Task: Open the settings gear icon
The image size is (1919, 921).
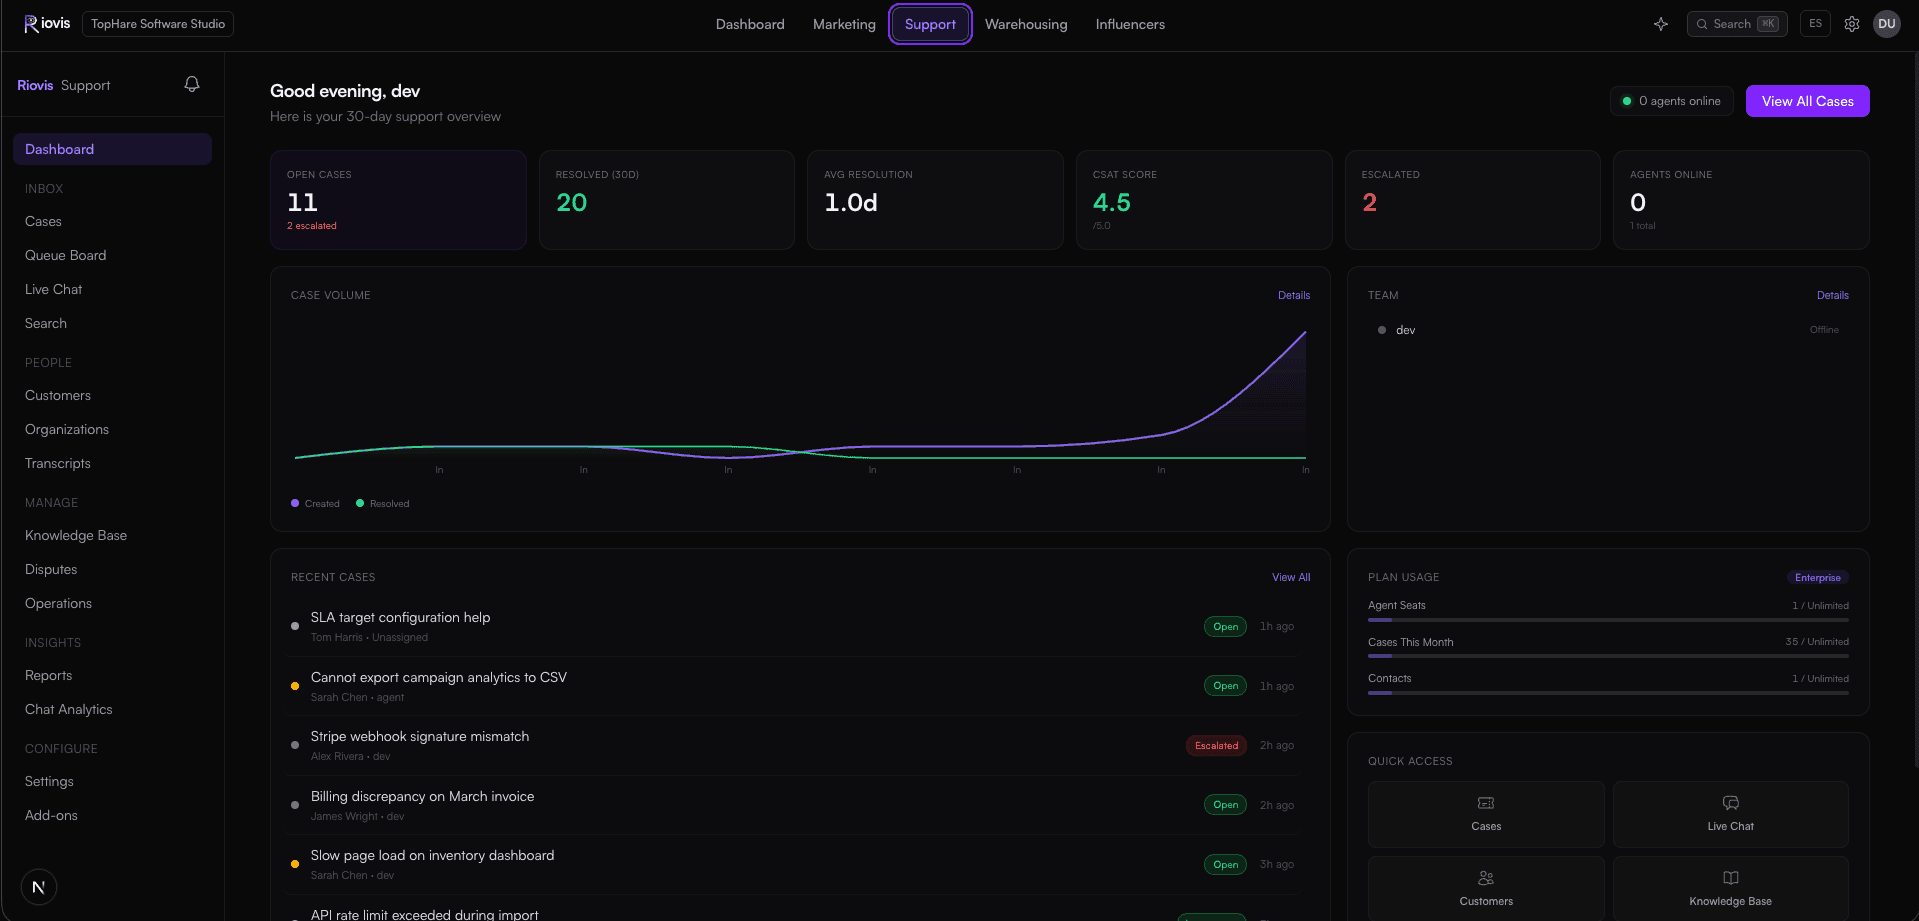Action: point(1852,24)
